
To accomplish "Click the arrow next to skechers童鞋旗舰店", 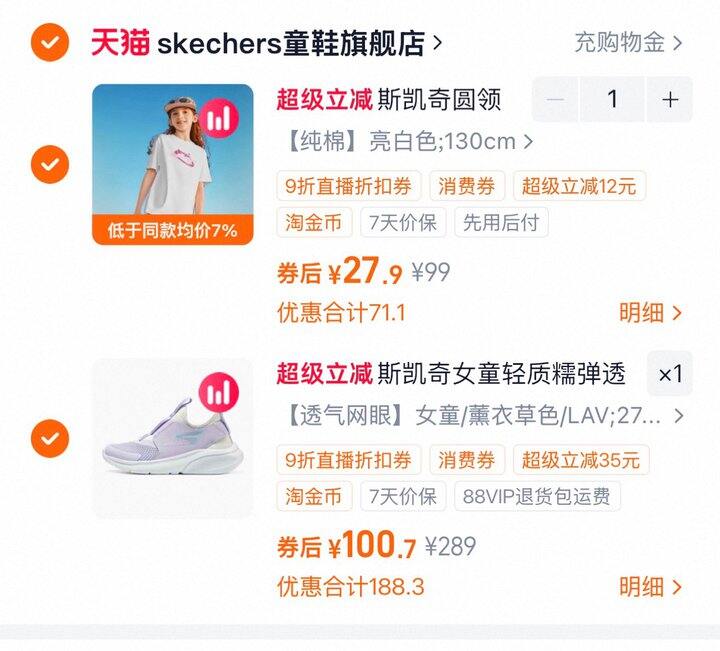I will [437, 43].
